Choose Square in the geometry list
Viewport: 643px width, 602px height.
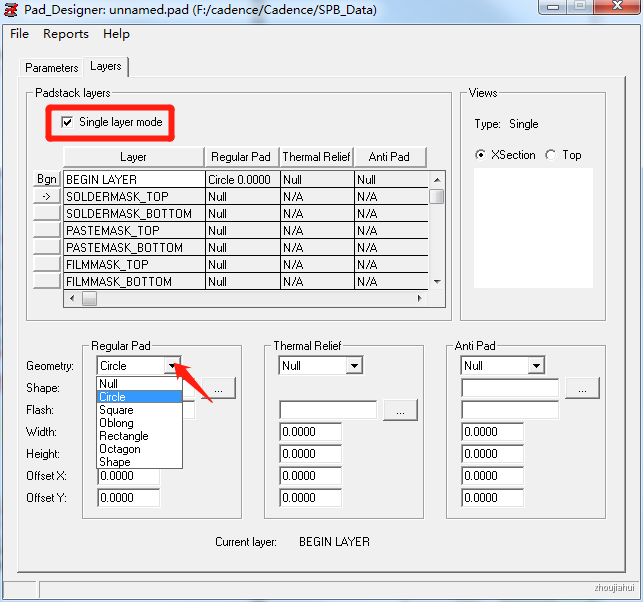pos(139,410)
